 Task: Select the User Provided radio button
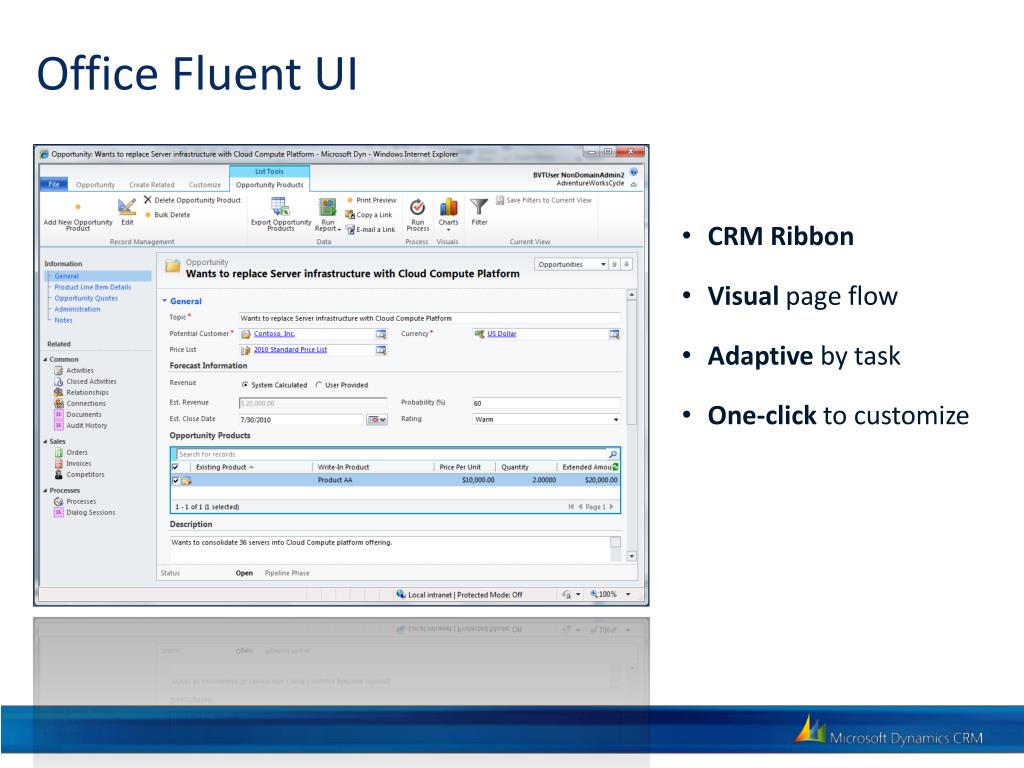click(319, 385)
